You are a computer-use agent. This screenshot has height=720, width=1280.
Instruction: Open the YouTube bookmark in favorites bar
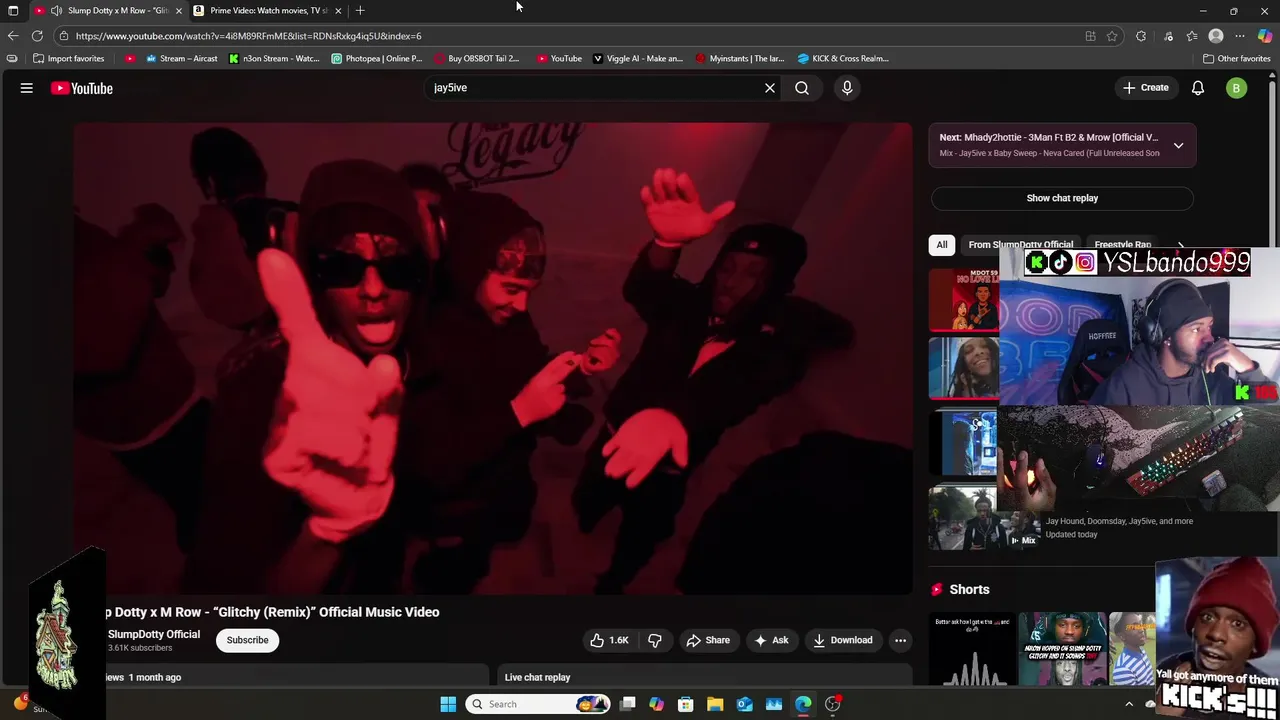[559, 58]
